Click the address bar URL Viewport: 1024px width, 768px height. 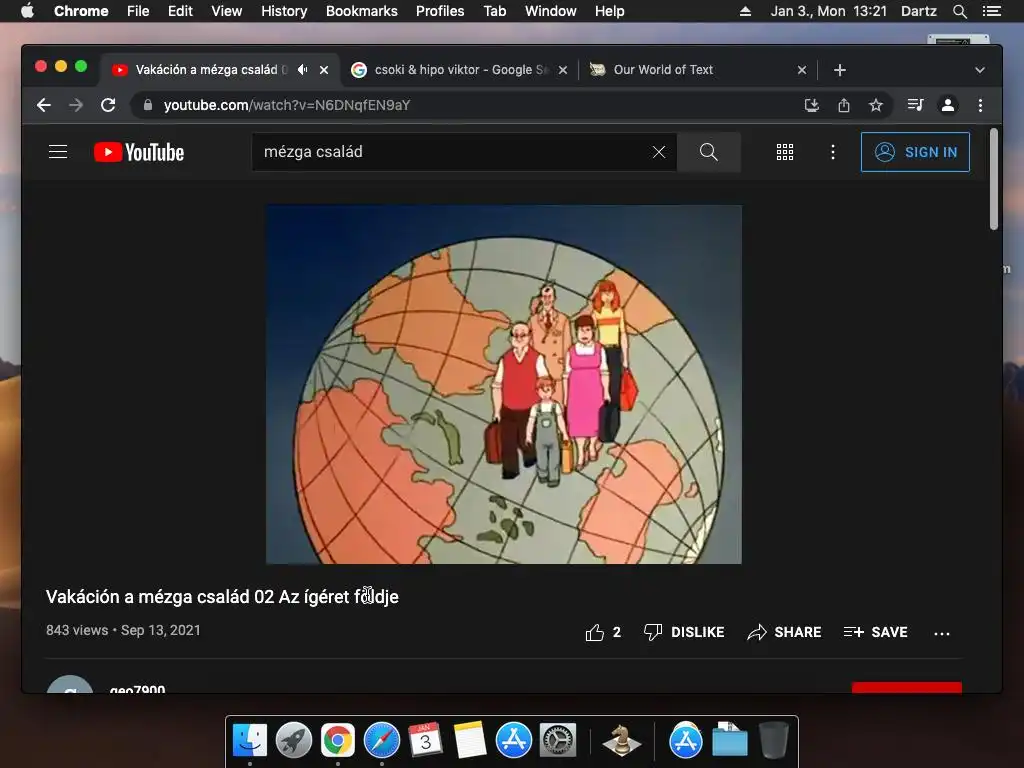point(287,105)
